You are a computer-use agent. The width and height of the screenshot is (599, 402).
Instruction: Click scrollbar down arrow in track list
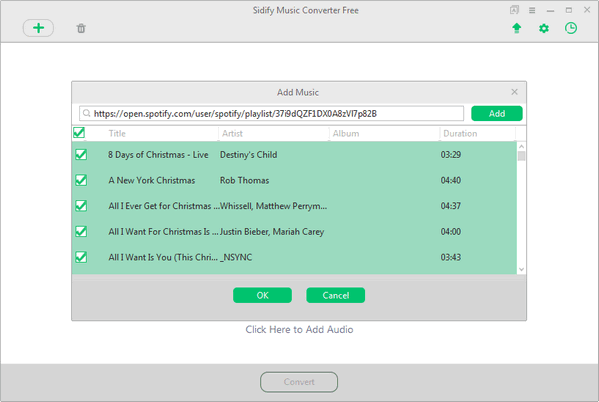[x=521, y=269]
